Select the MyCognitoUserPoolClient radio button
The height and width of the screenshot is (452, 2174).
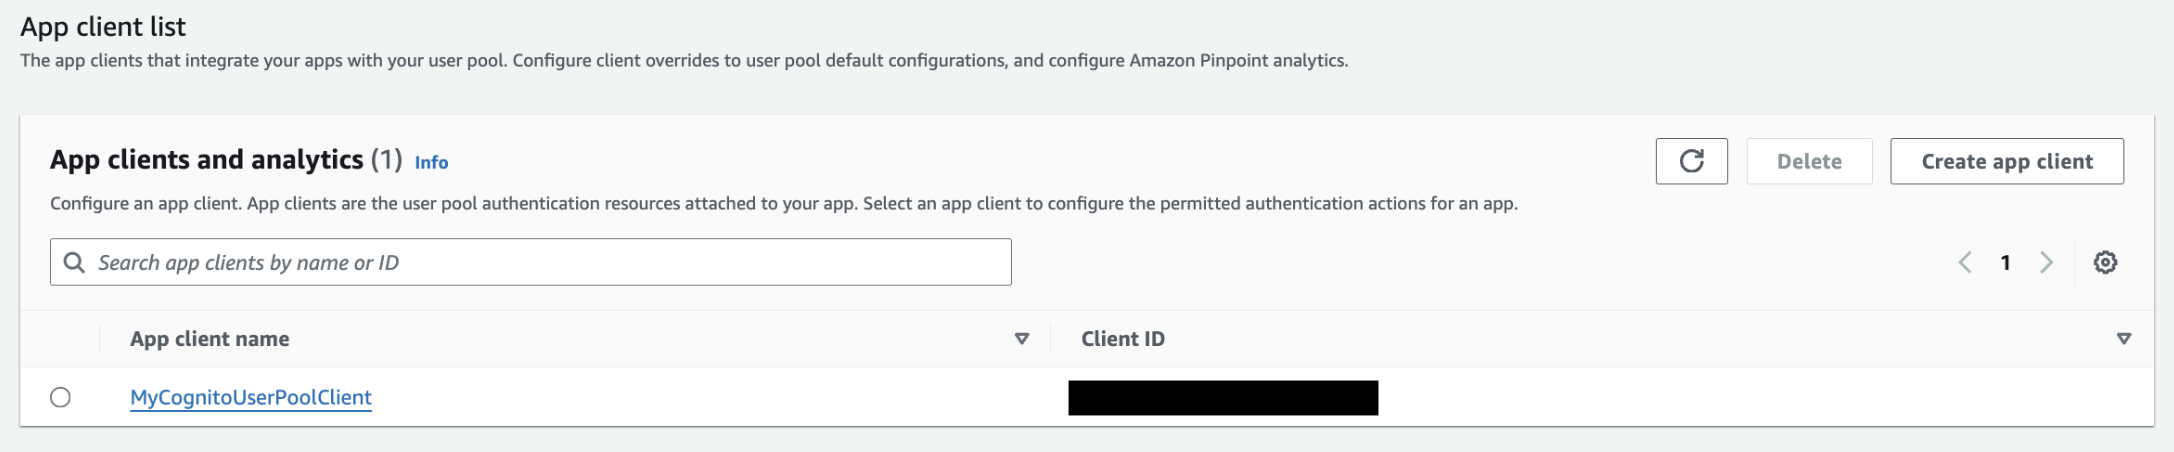point(60,397)
